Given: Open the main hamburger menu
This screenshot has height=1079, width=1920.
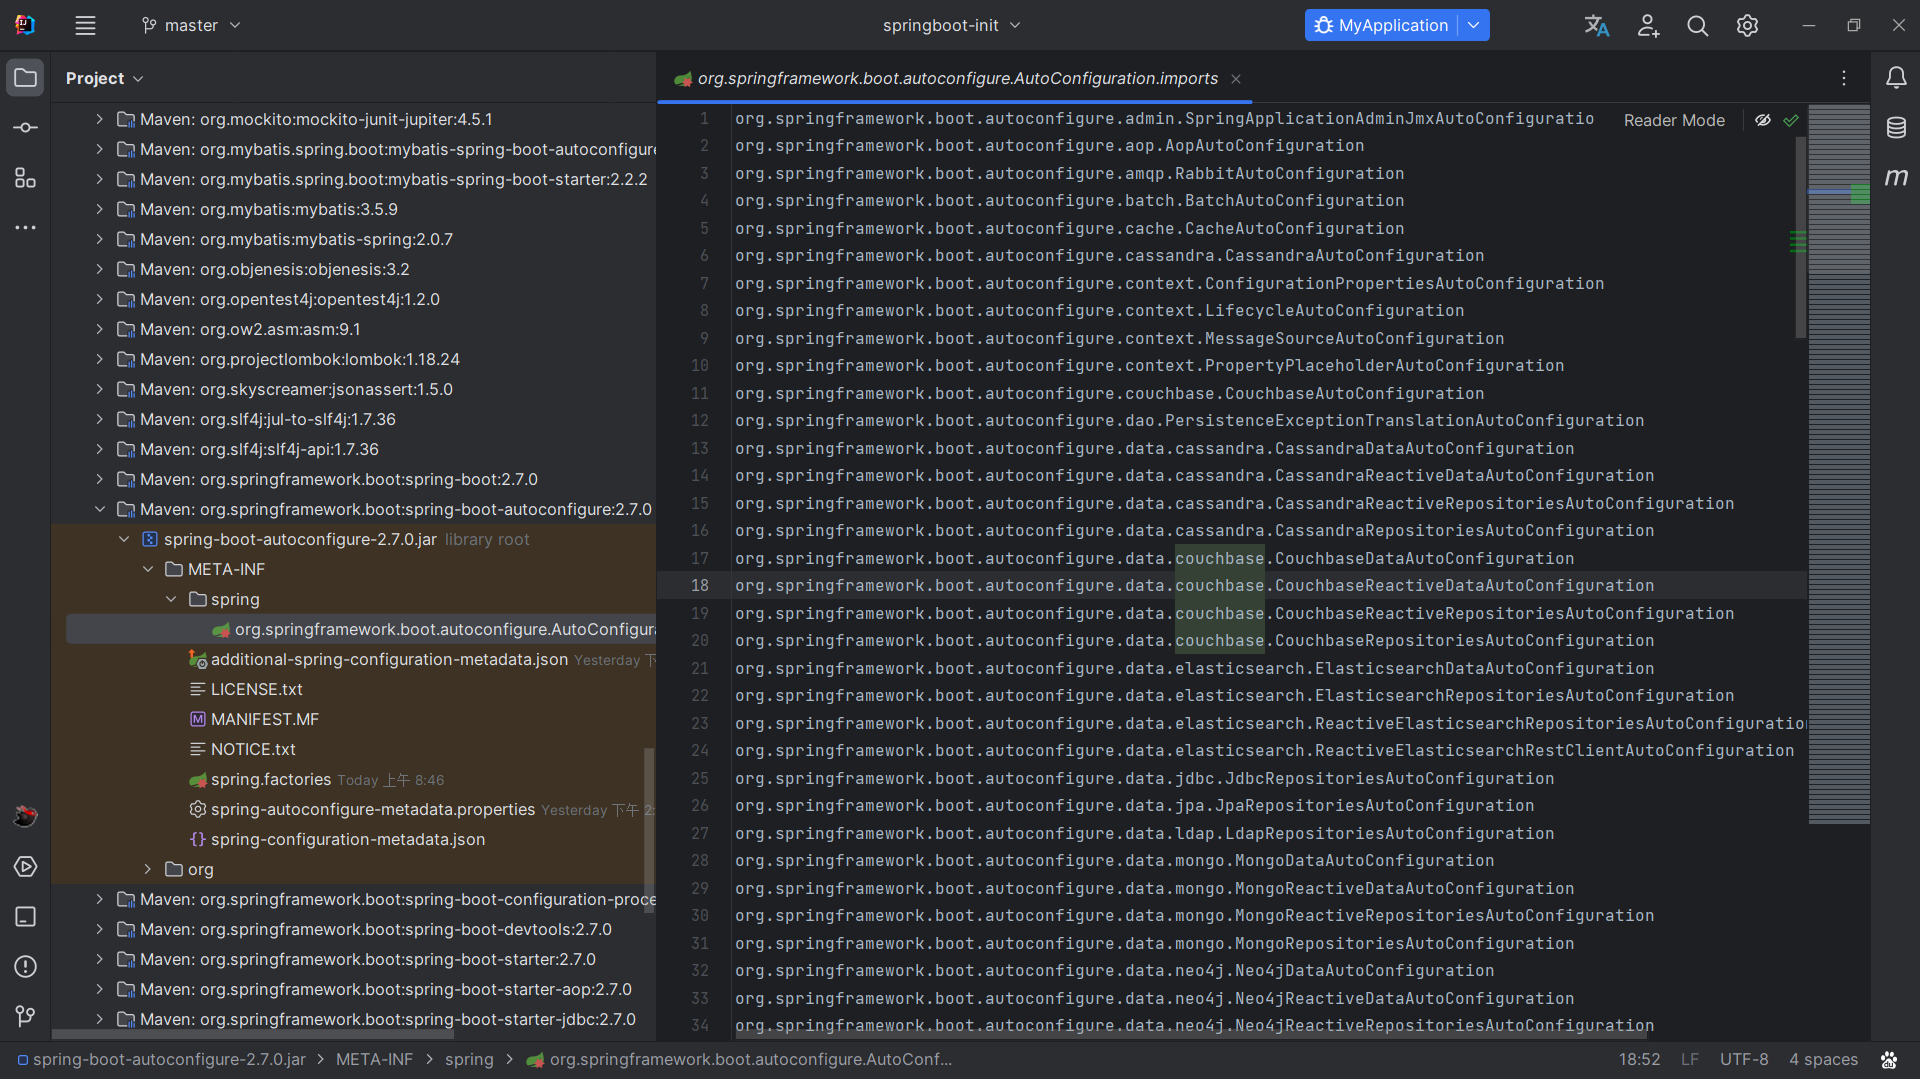Looking at the screenshot, I should (x=85, y=26).
